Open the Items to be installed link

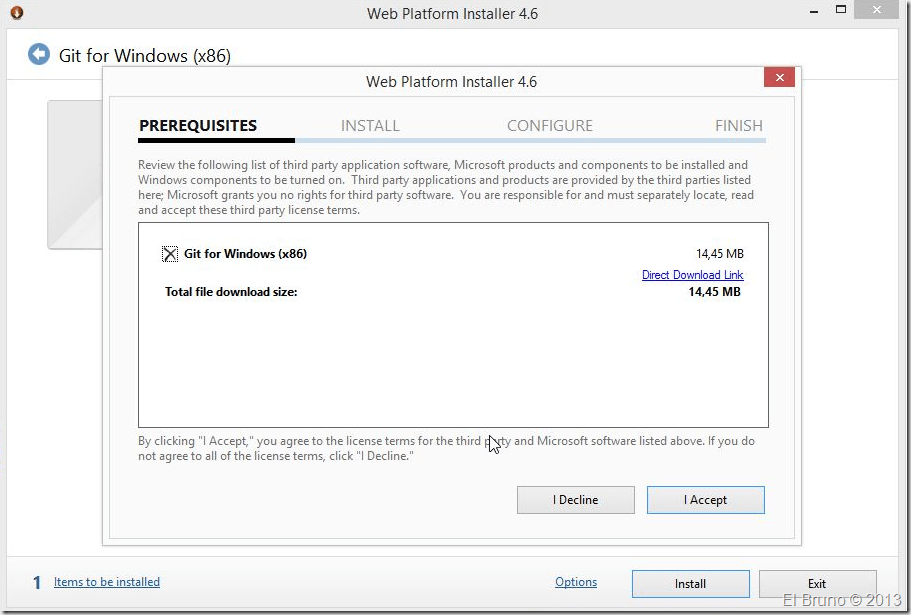pyautogui.click(x=107, y=582)
